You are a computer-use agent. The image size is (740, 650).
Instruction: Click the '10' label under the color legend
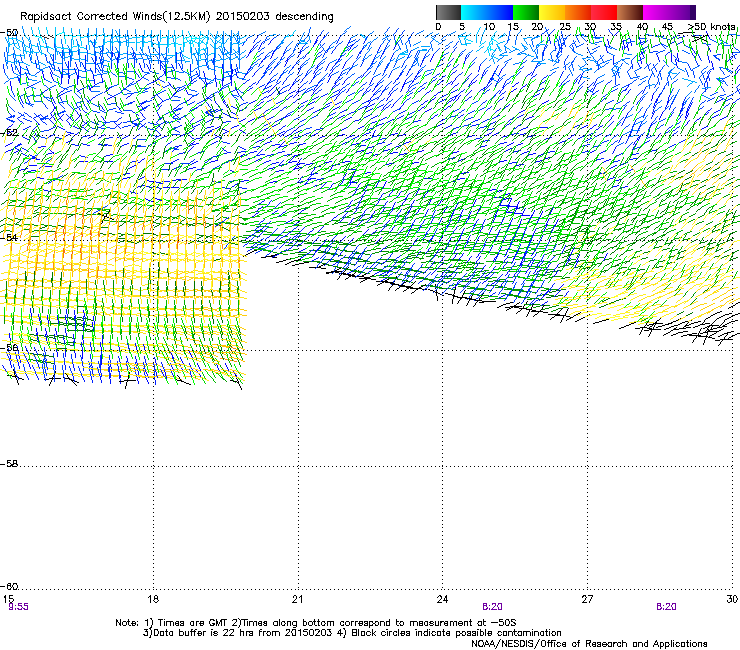[489, 27]
